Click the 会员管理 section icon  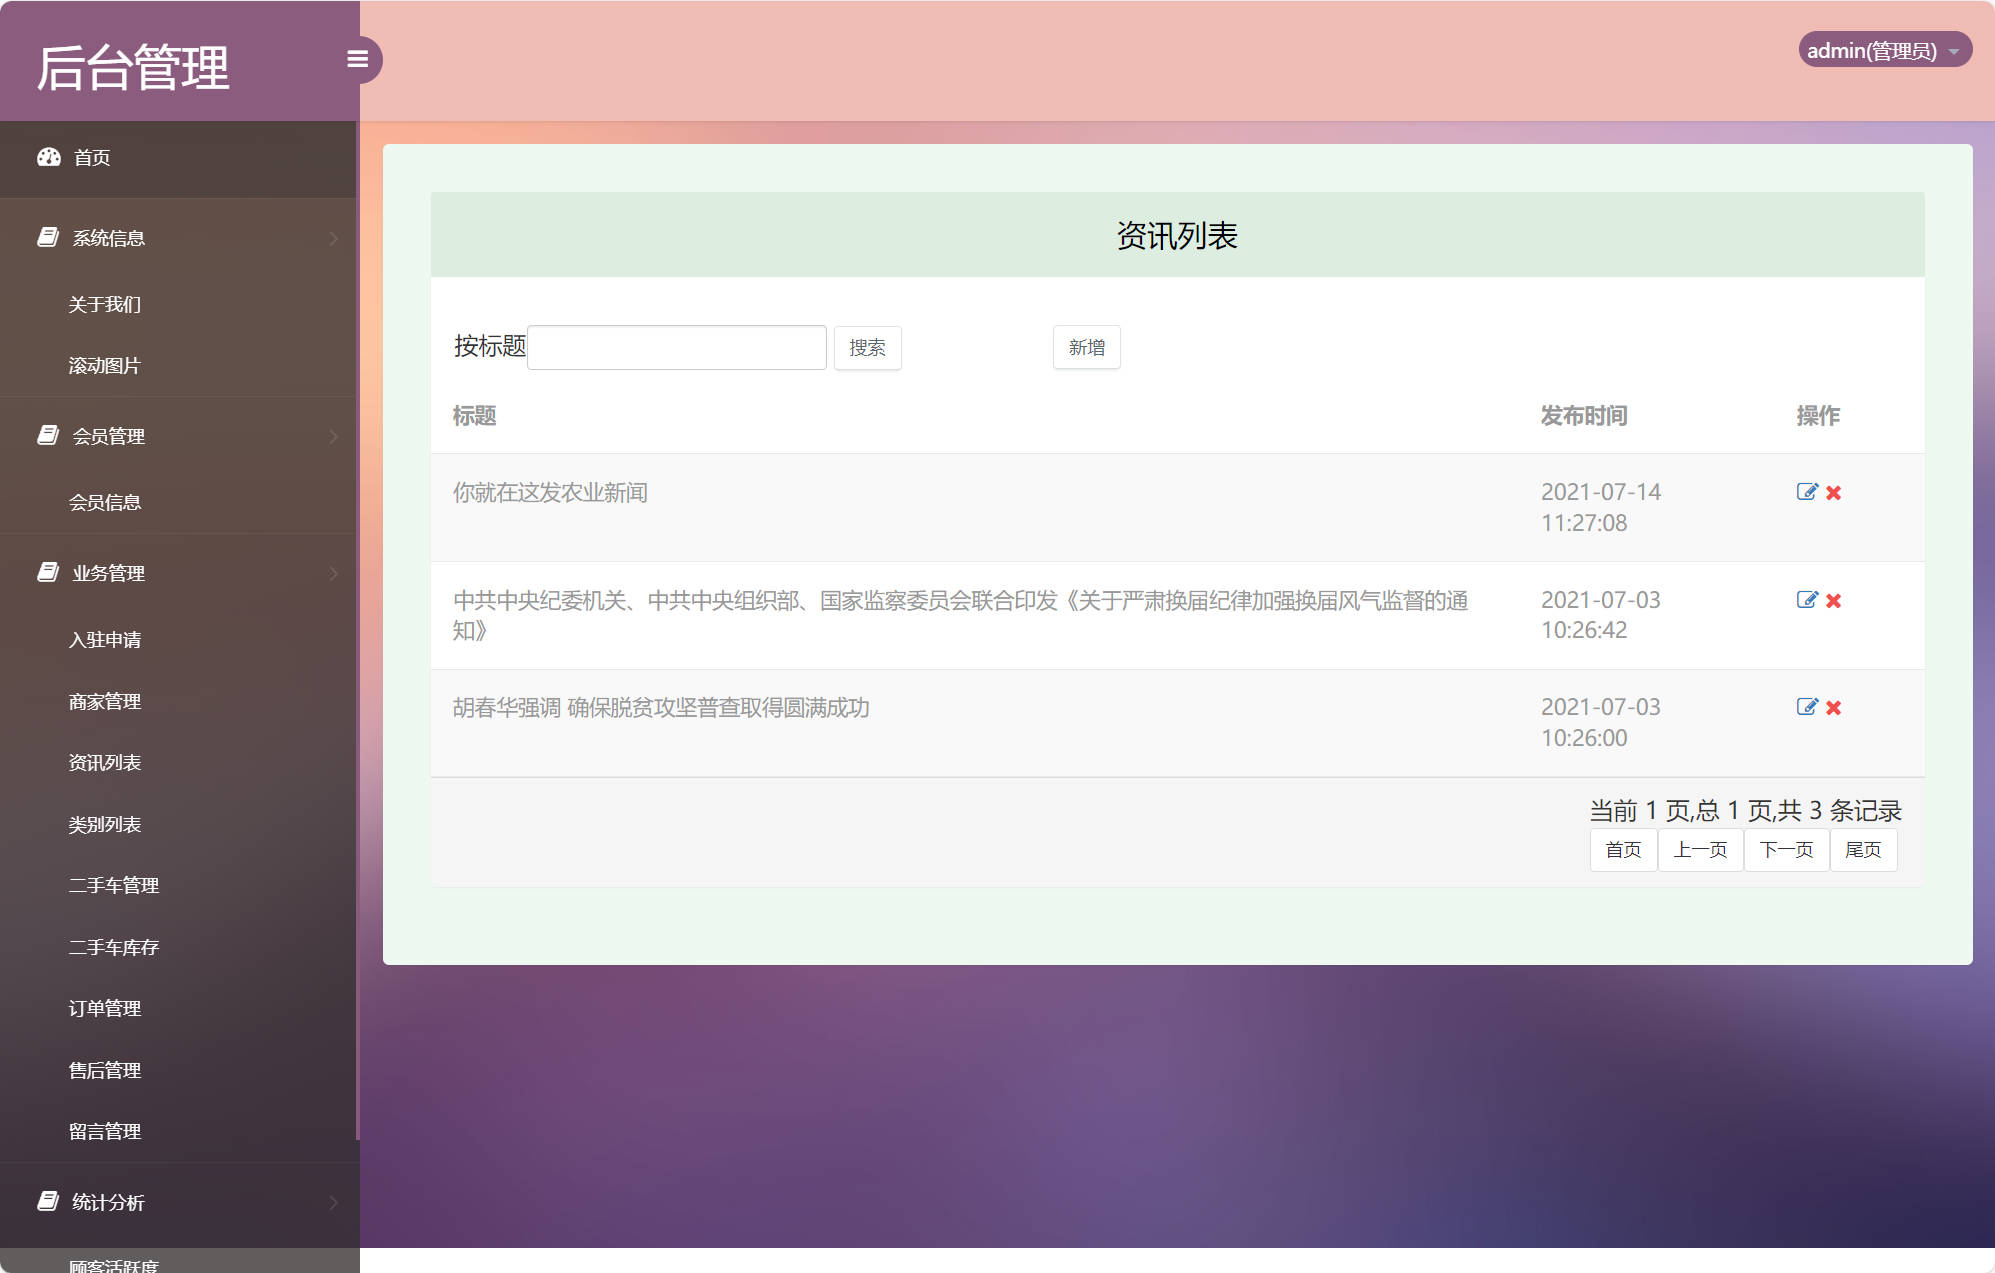[47, 435]
